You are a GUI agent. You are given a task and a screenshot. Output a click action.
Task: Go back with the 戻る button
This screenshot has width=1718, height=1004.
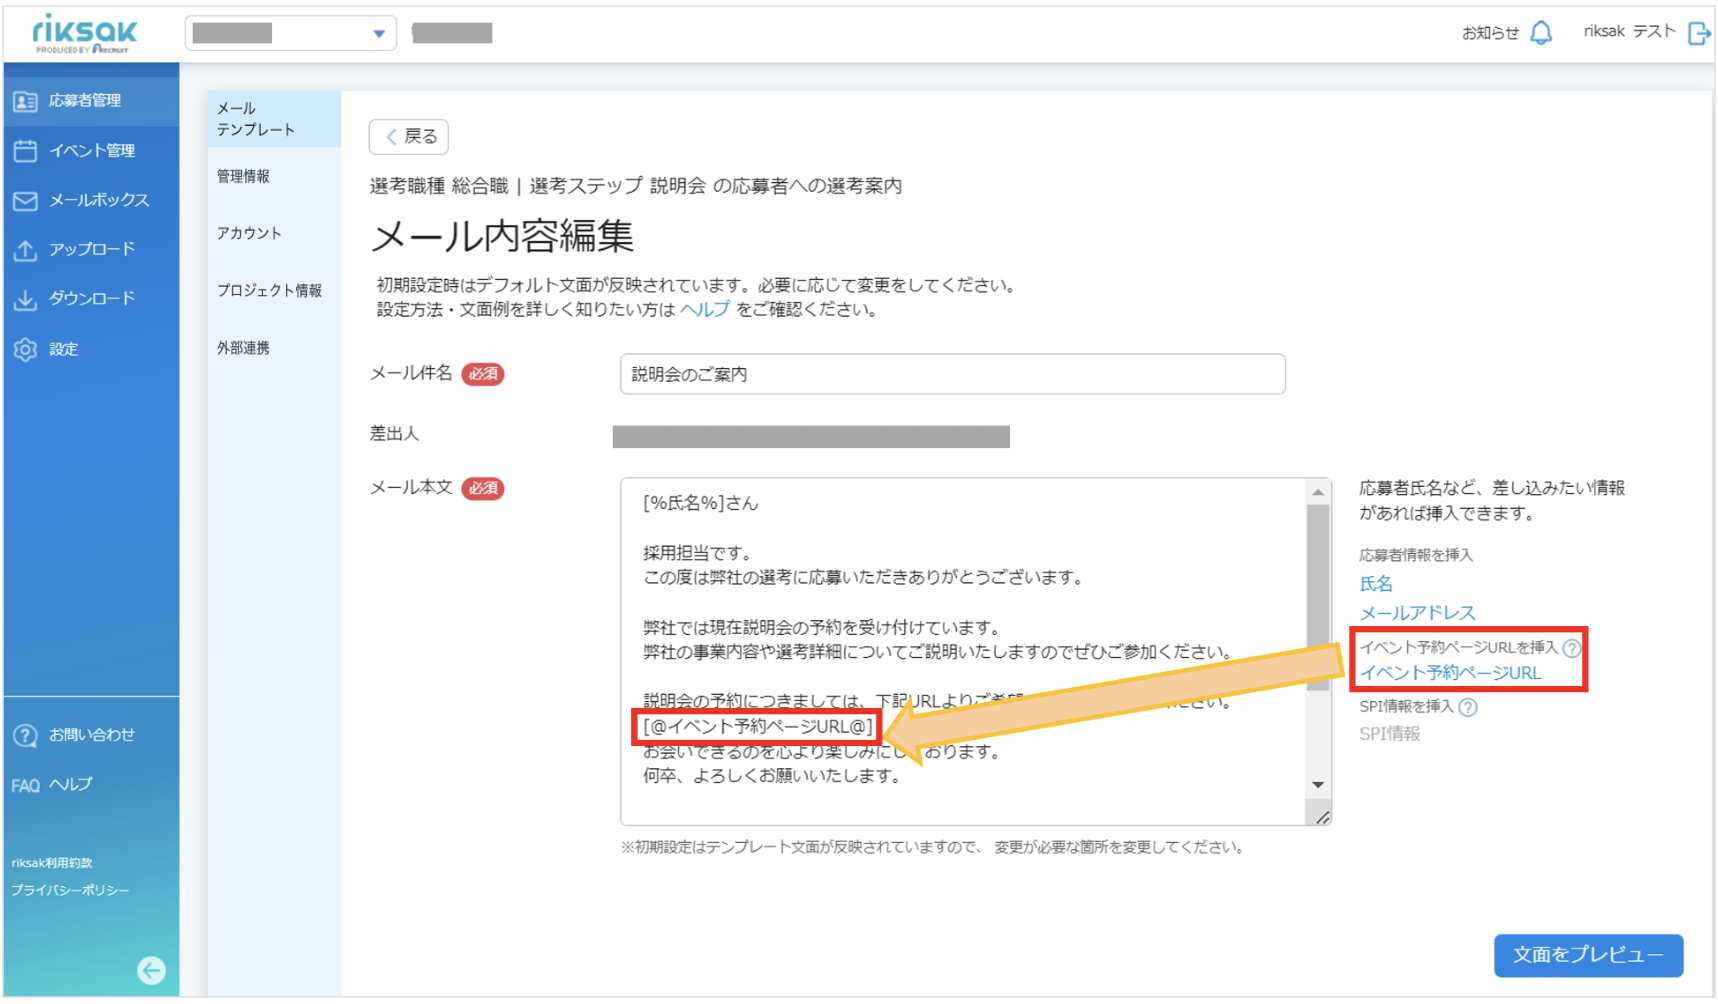[x=409, y=137]
